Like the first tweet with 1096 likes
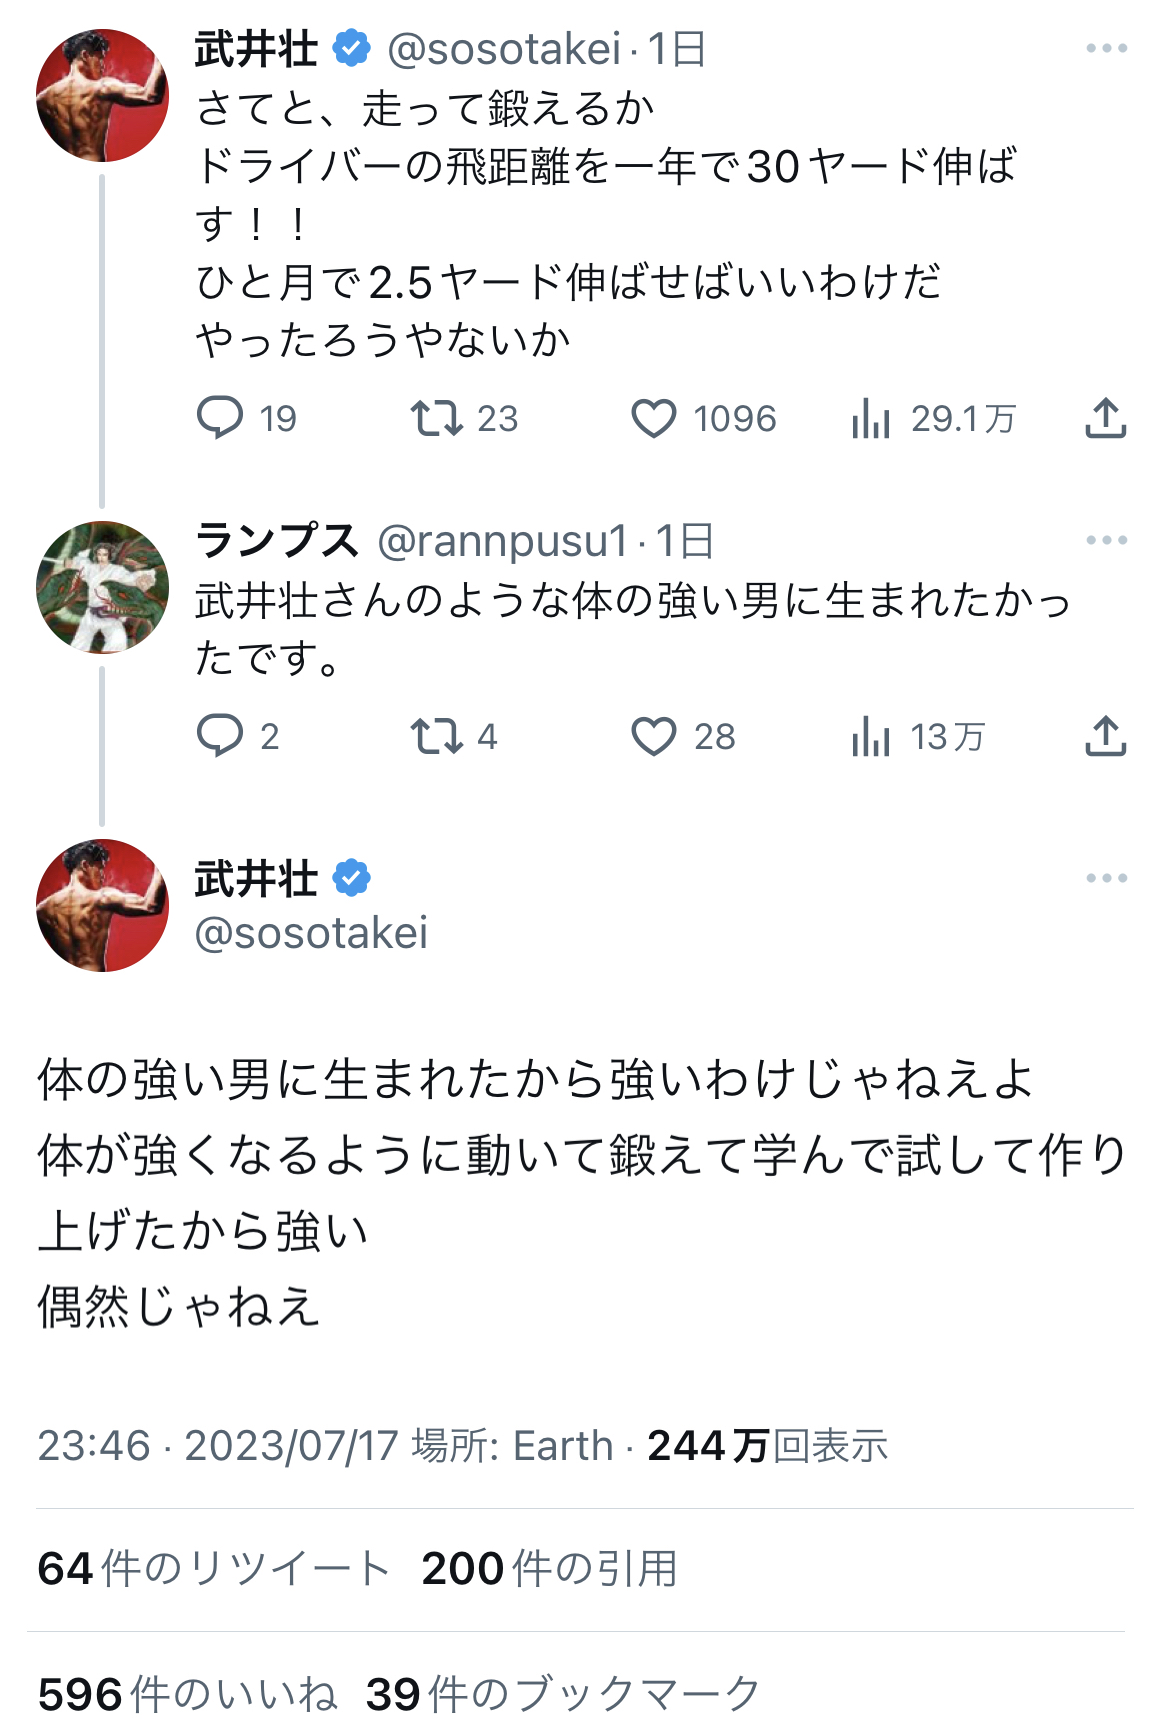Screen dimensions: 1170x1734 654,418
